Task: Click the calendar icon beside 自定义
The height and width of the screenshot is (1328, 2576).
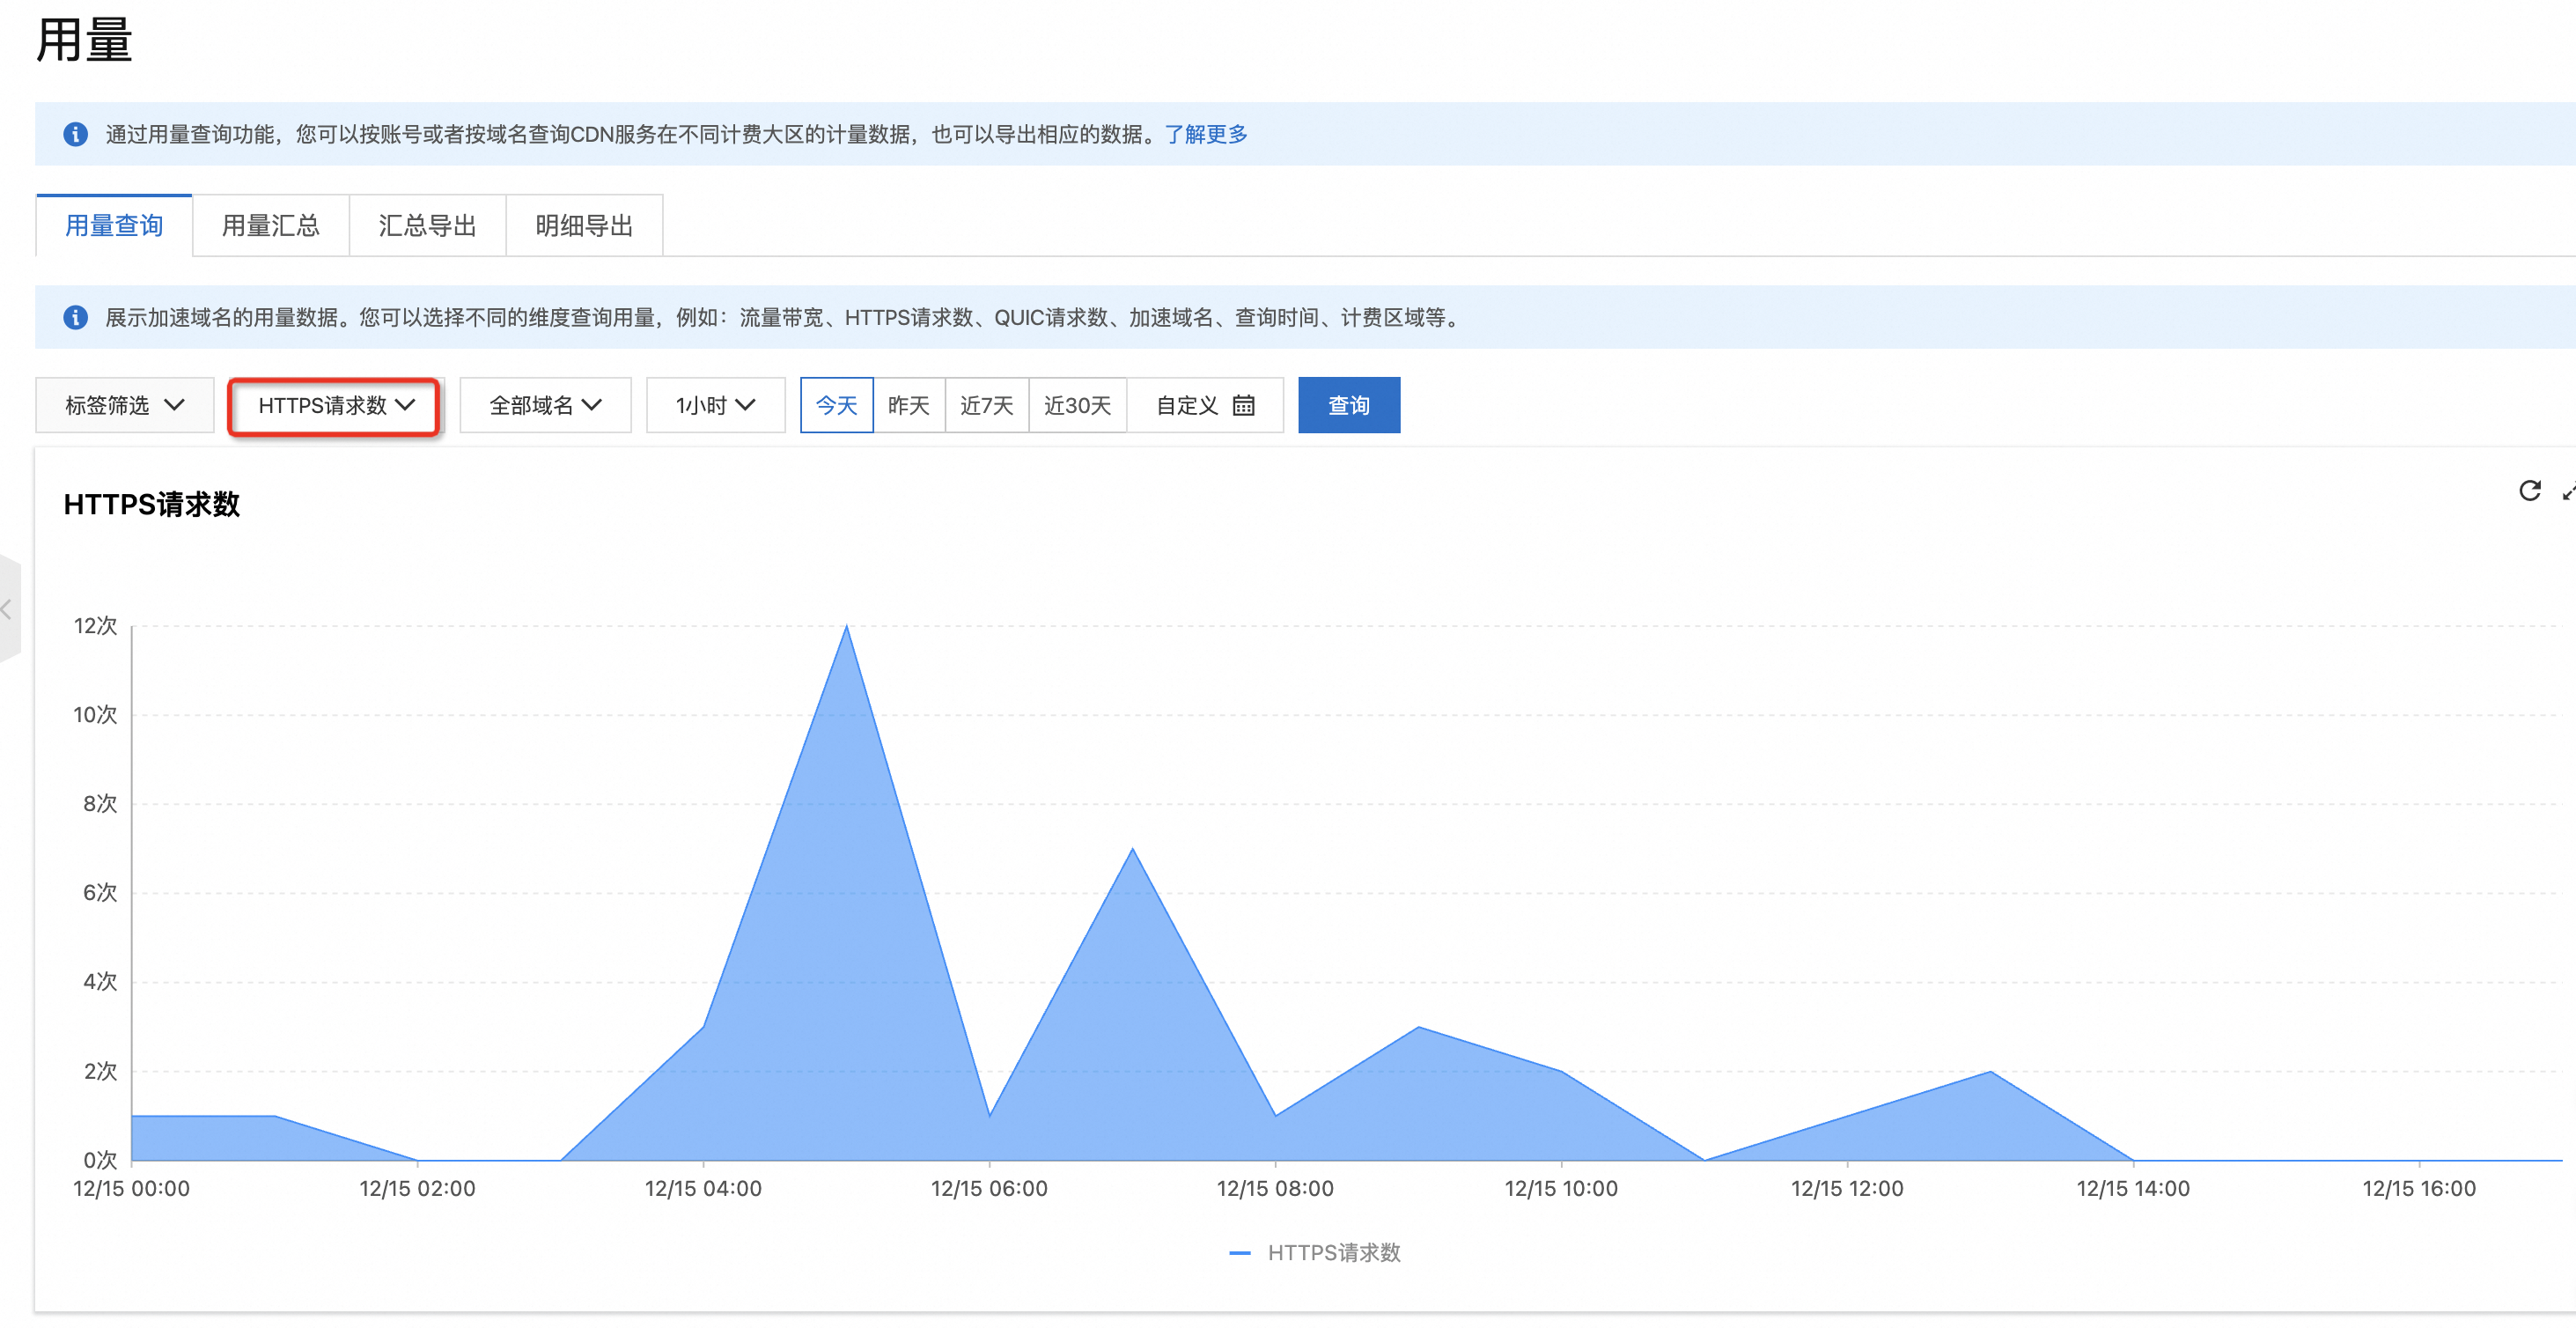Action: [x=1243, y=405]
